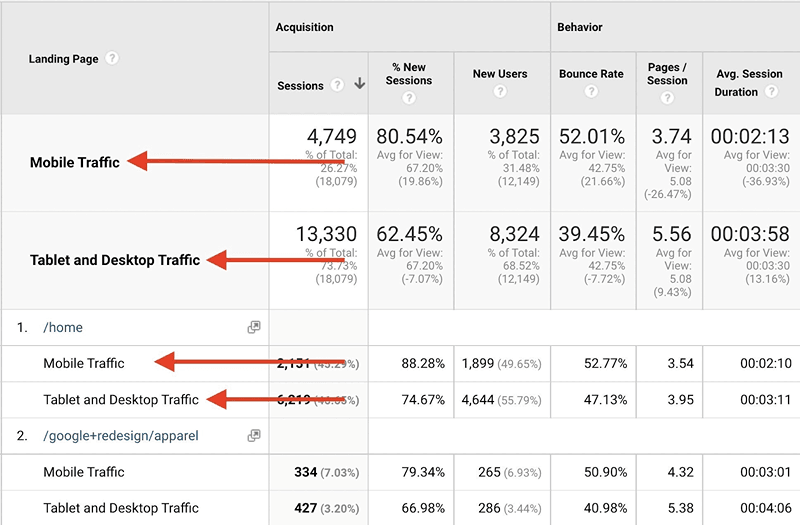
Task: Open the /home landing page link
Action: 62,327
